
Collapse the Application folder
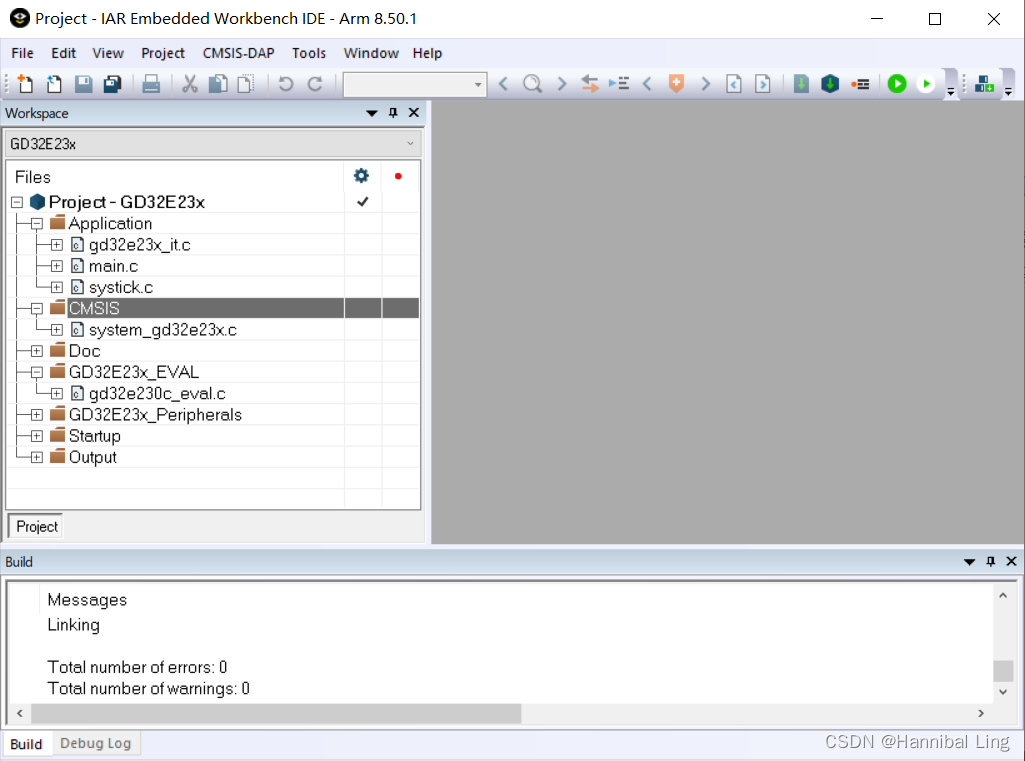click(37, 224)
